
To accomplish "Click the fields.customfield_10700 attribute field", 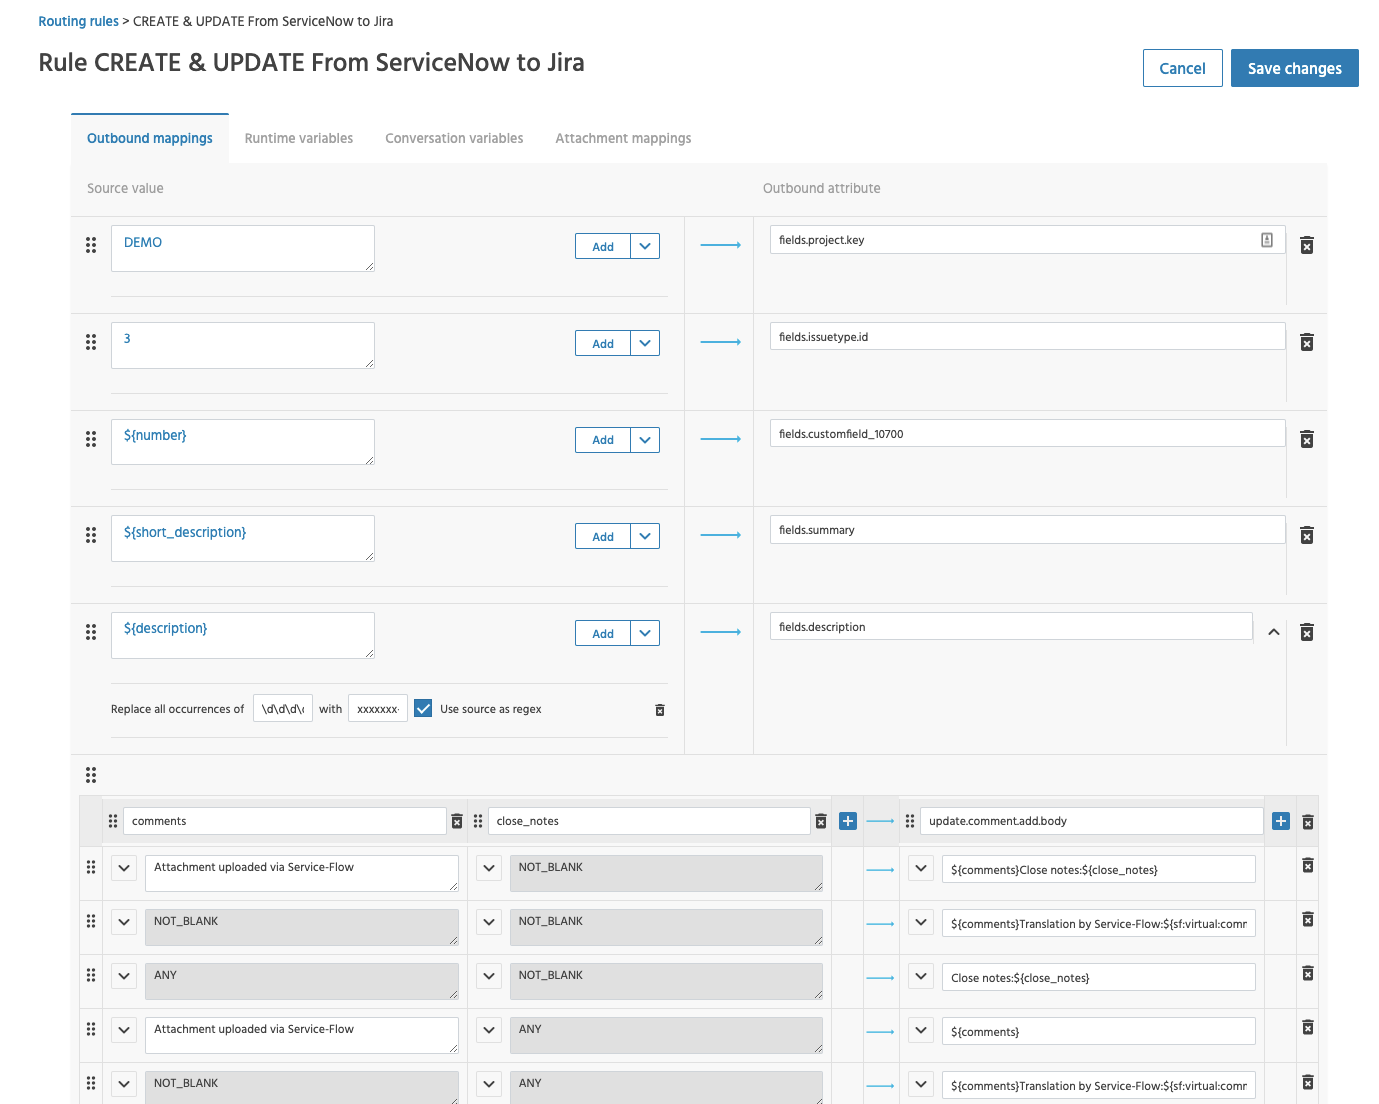I will 1028,434.
